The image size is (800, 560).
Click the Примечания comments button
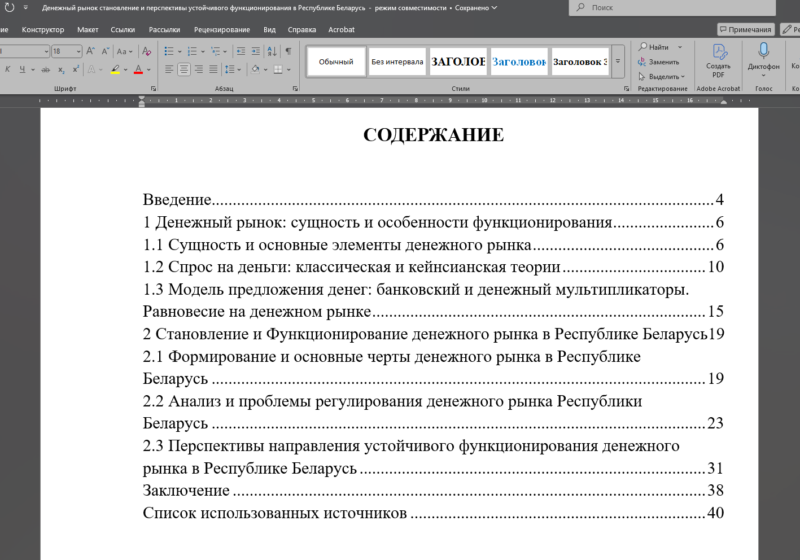click(x=745, y=30)
